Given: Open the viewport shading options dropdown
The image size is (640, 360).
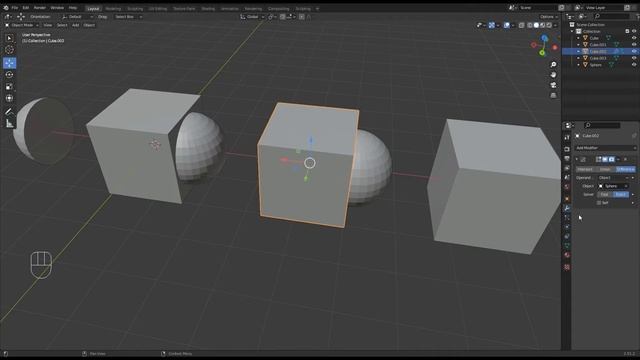Looking at the screenshot, I should coord(556,25).
